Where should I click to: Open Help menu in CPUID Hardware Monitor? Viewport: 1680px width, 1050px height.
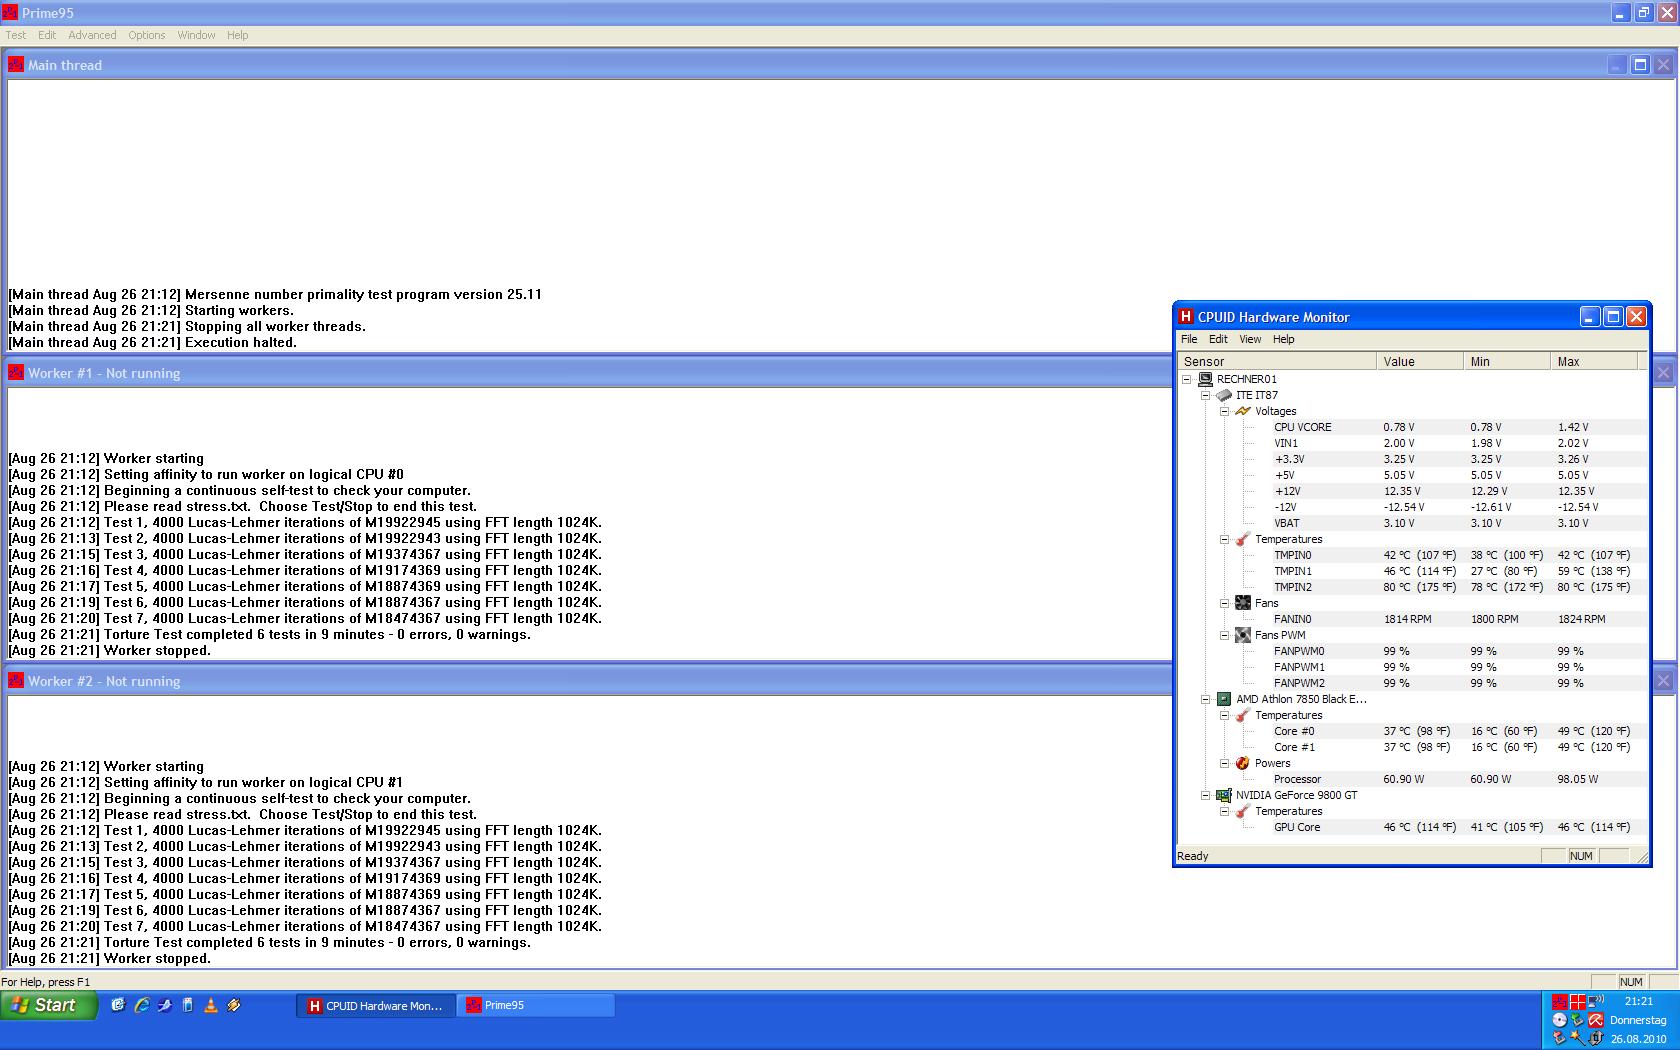click(x=1283, y=339)
